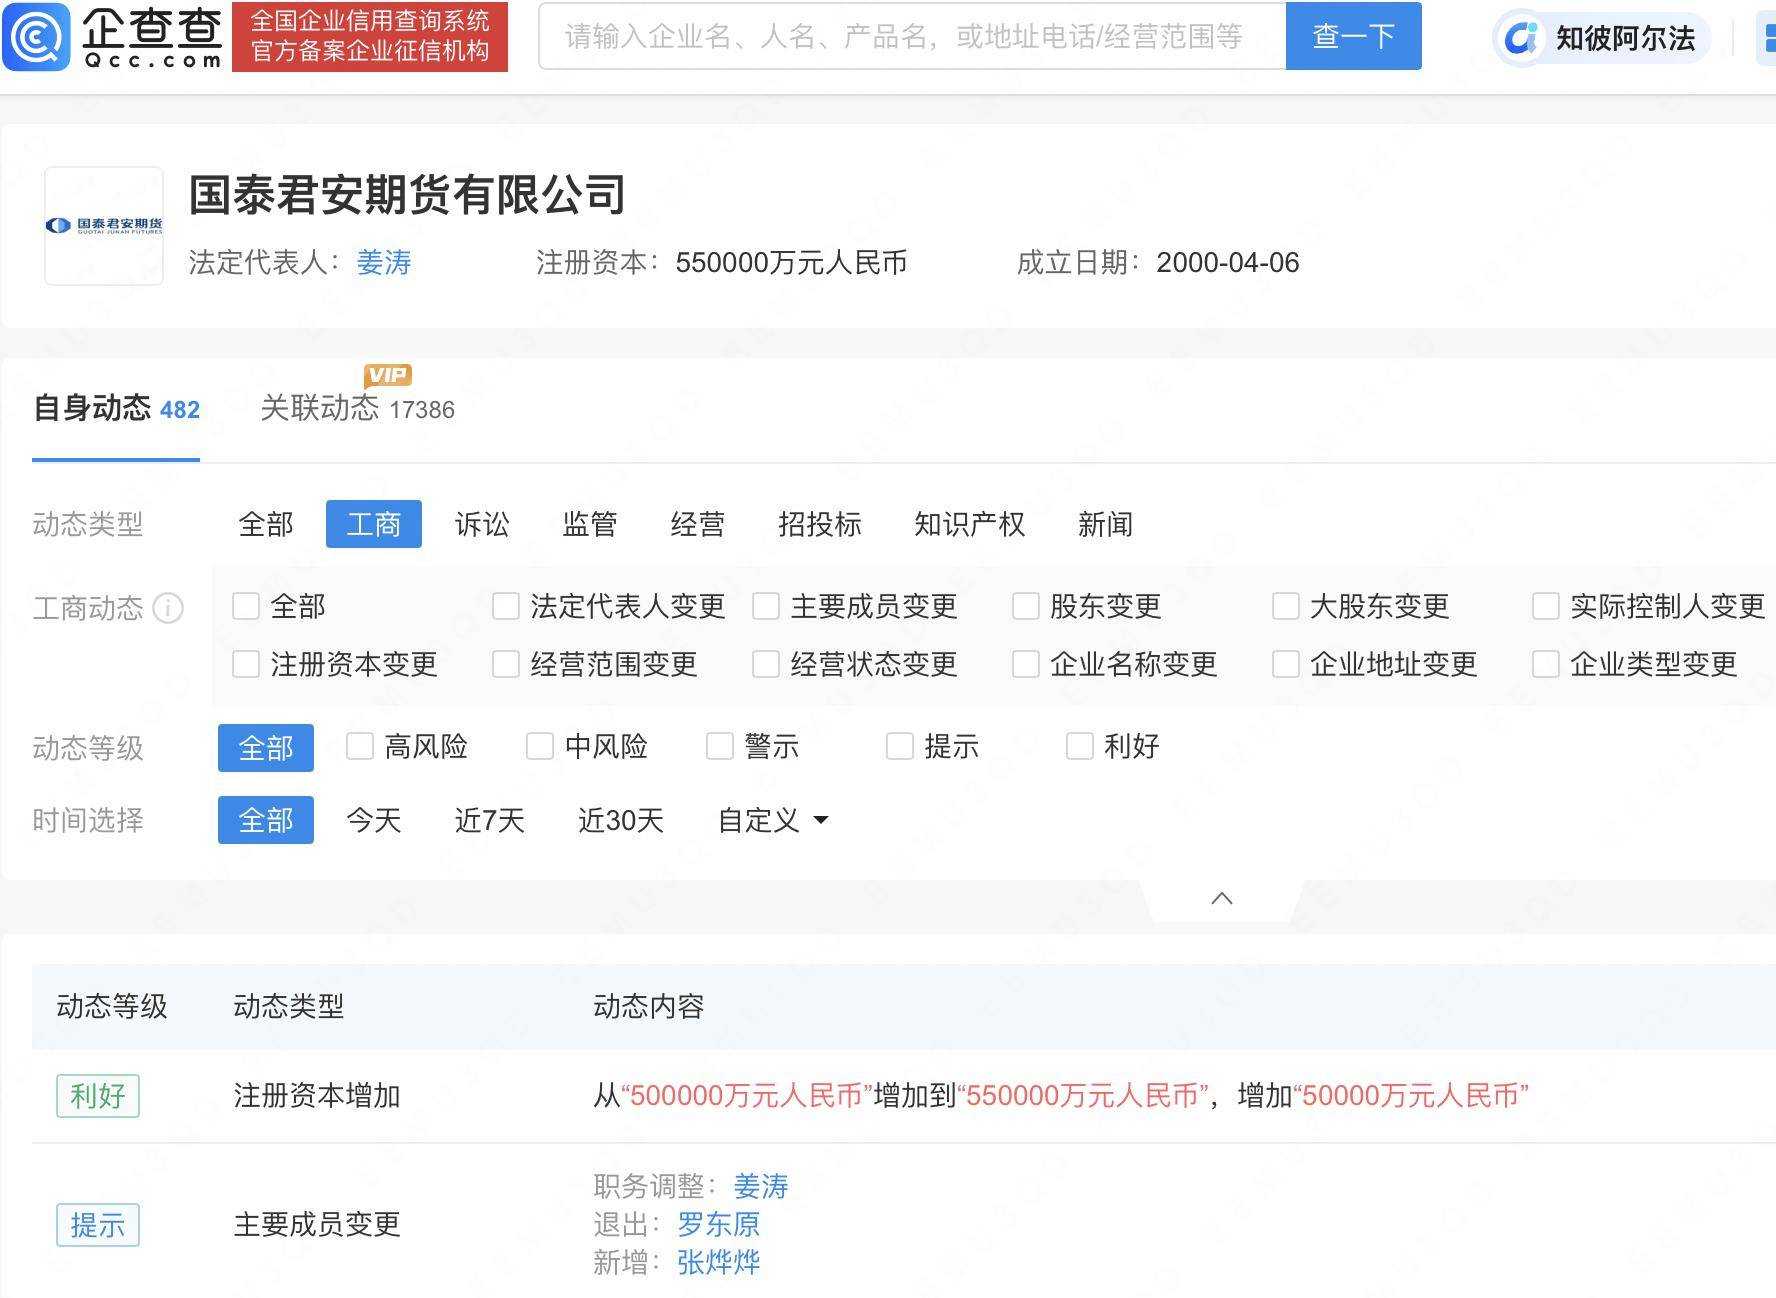Viewport: 1776px width, 1298px height.
Task: Click the 动态内容 column header
Action: pos(649,1006)
